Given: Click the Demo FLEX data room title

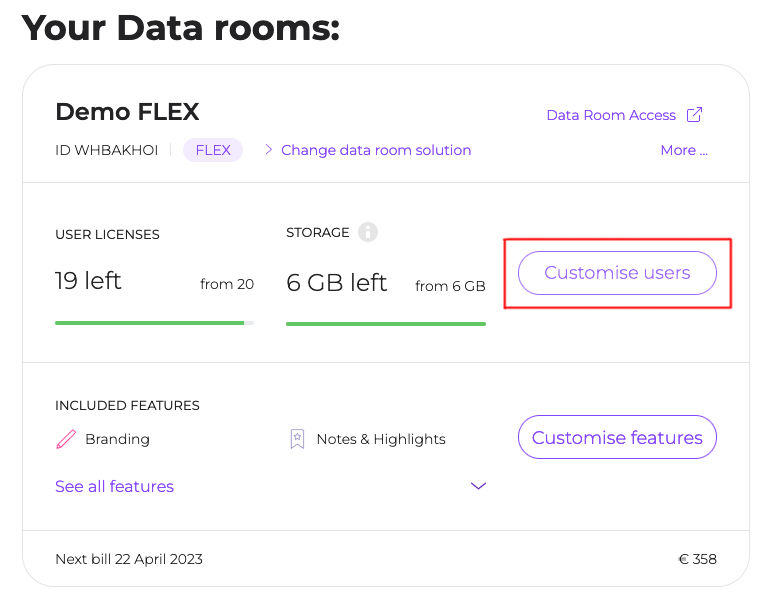Looking at the screenshot, I should [x=127, y=111].
